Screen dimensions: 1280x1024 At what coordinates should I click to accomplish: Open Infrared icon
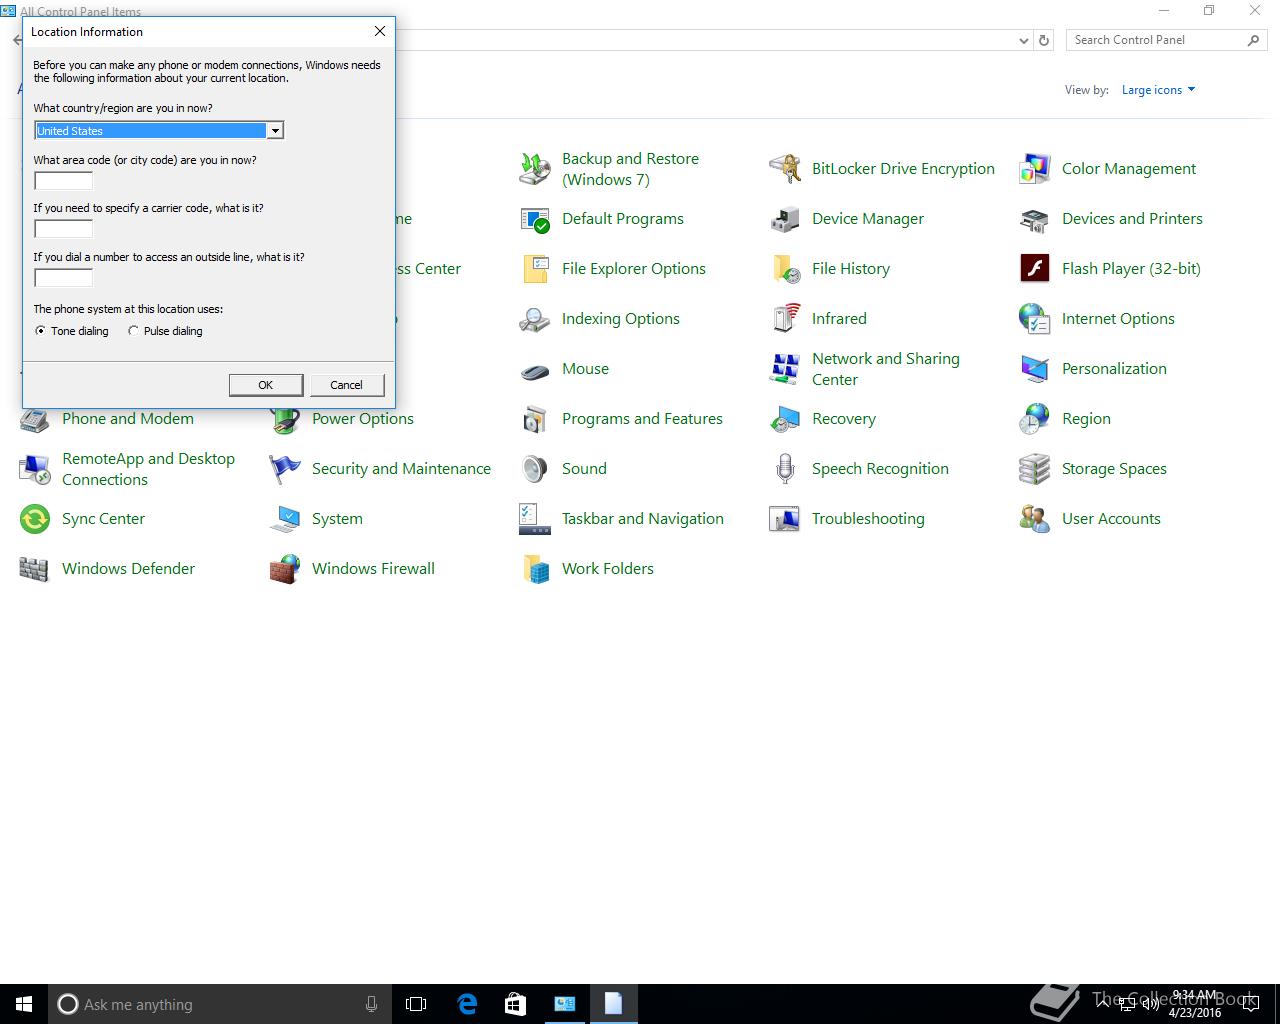tap(785, 319)
